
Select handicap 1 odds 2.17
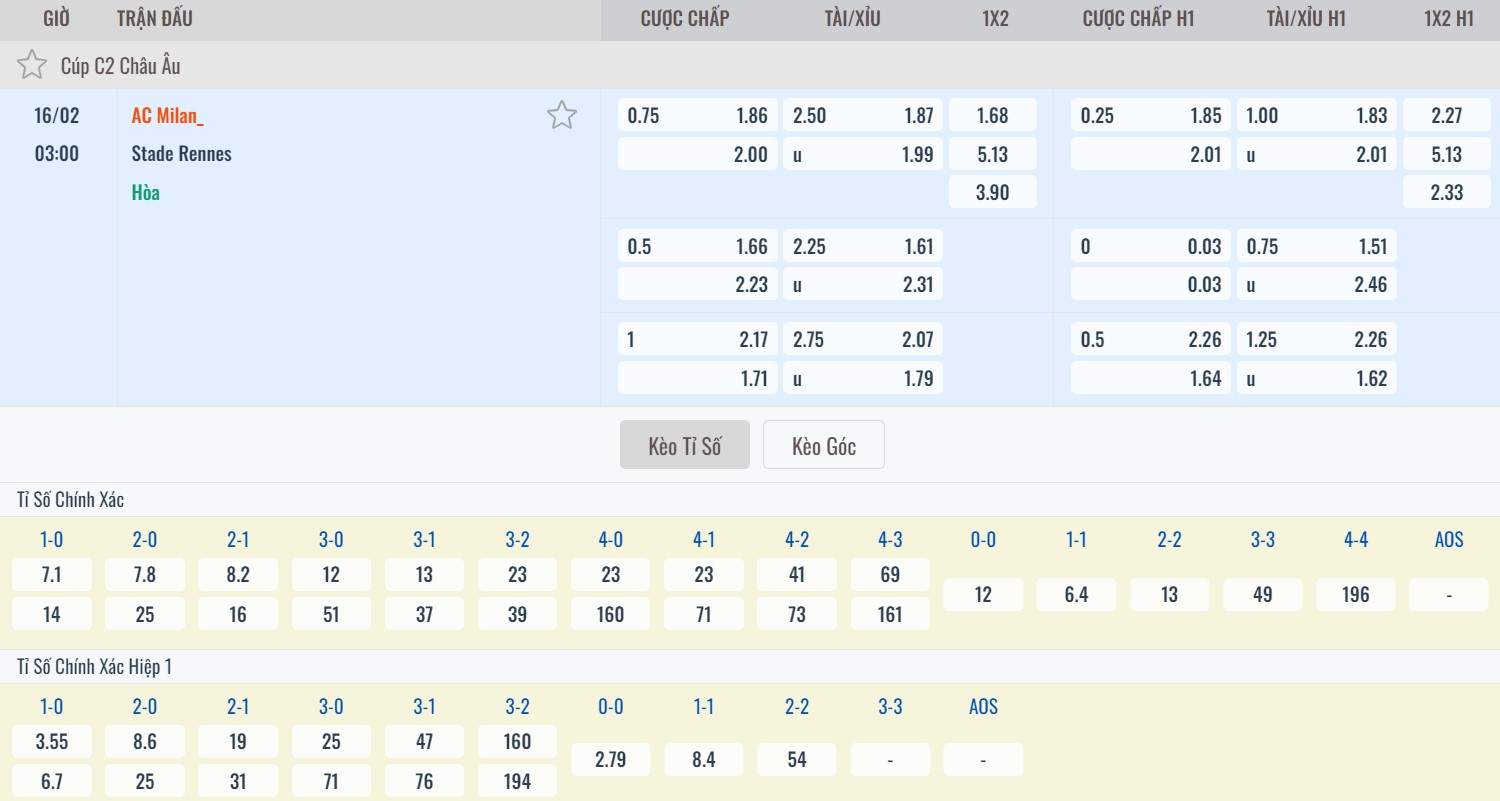697,340
